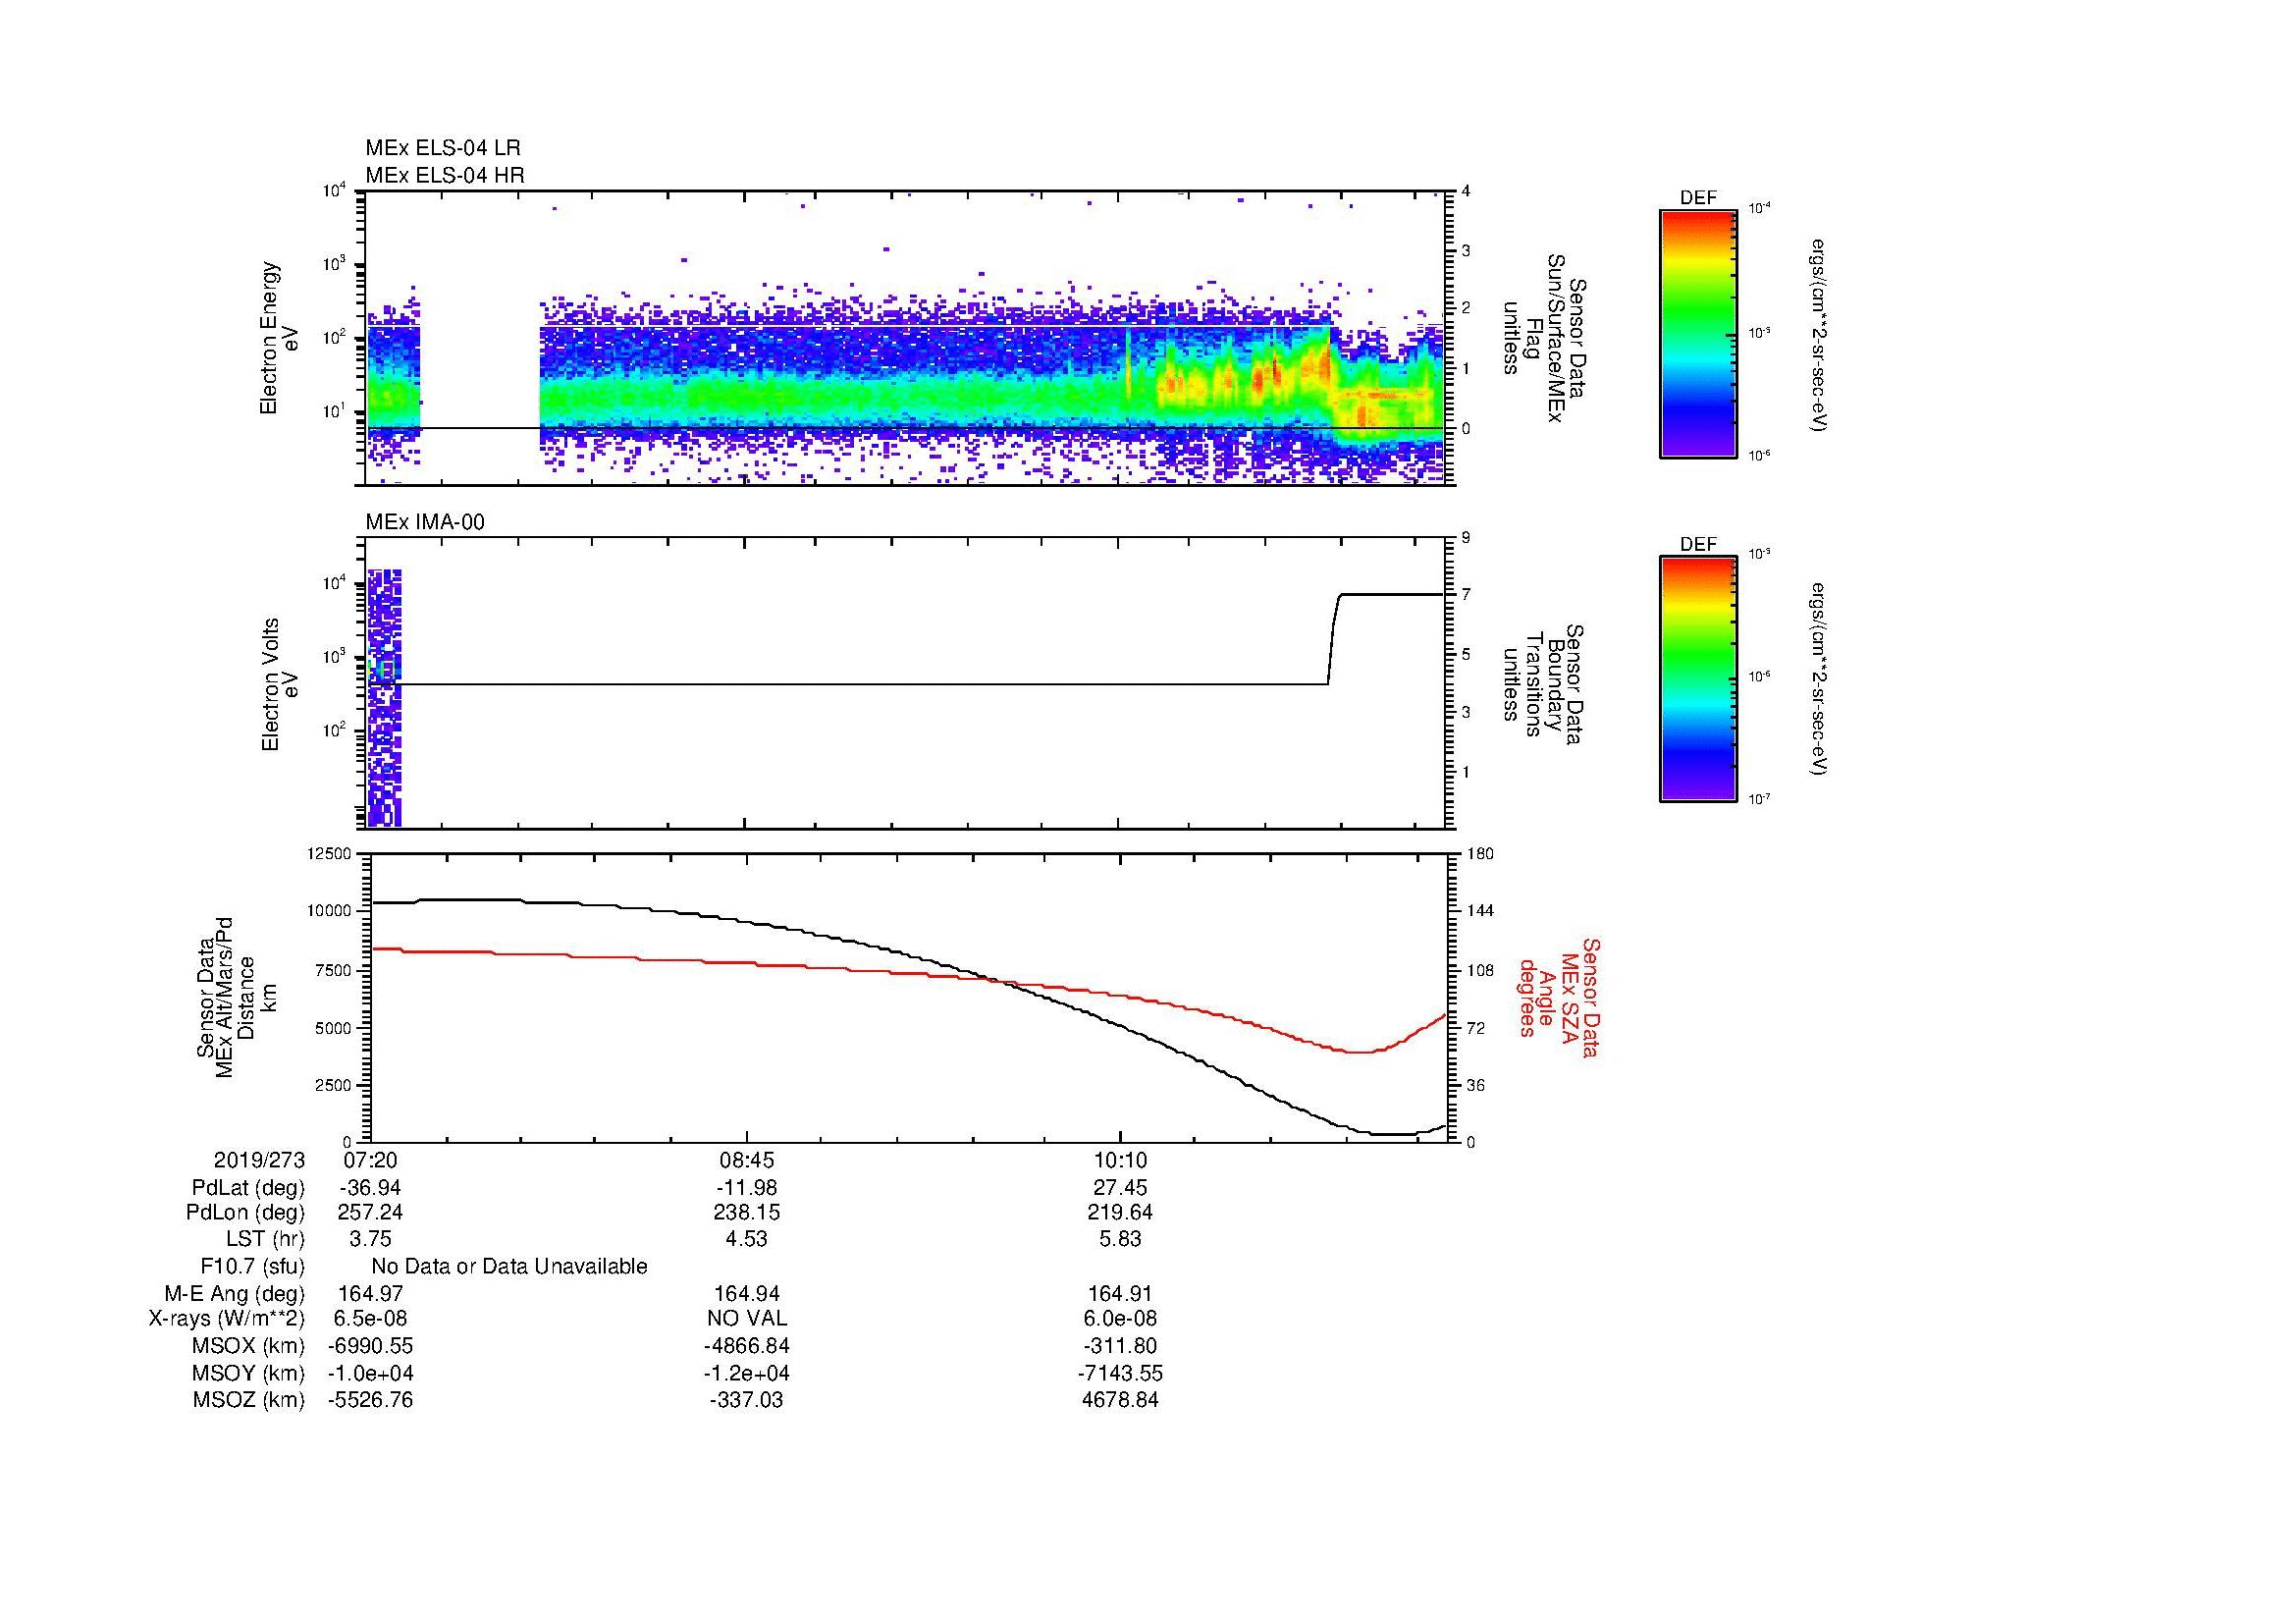Click the 'Electron Volts eV' axis label
The width and height of the screenshot is (2296, 1623).
pos(279,684)
